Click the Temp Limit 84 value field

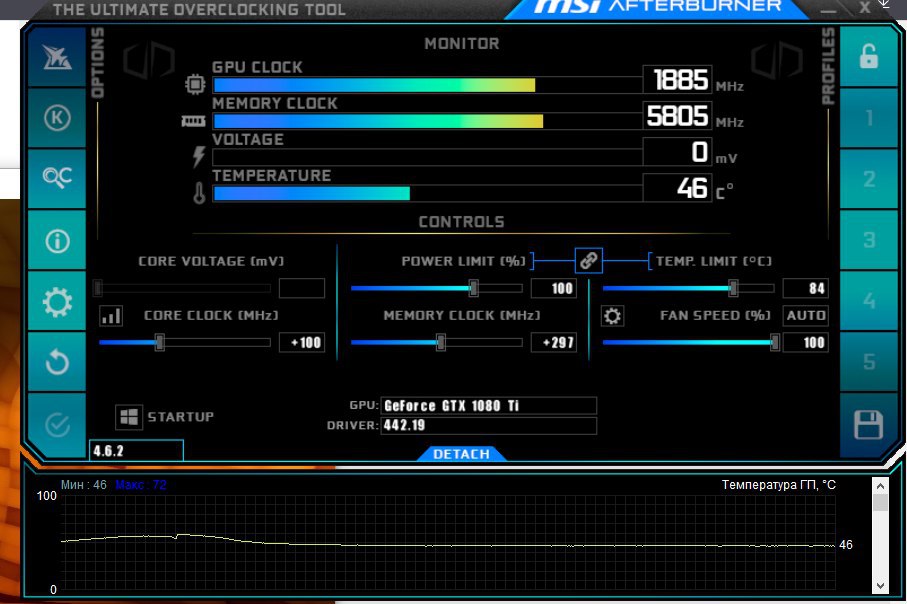click(x=805, y=288)
